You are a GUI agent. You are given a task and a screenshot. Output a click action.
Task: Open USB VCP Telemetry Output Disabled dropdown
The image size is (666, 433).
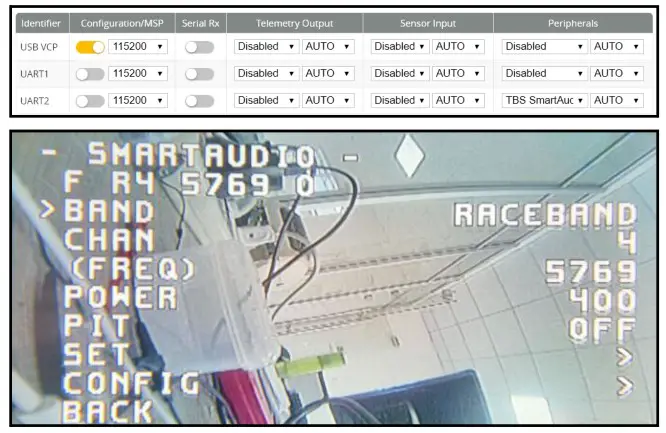(266, 46)
